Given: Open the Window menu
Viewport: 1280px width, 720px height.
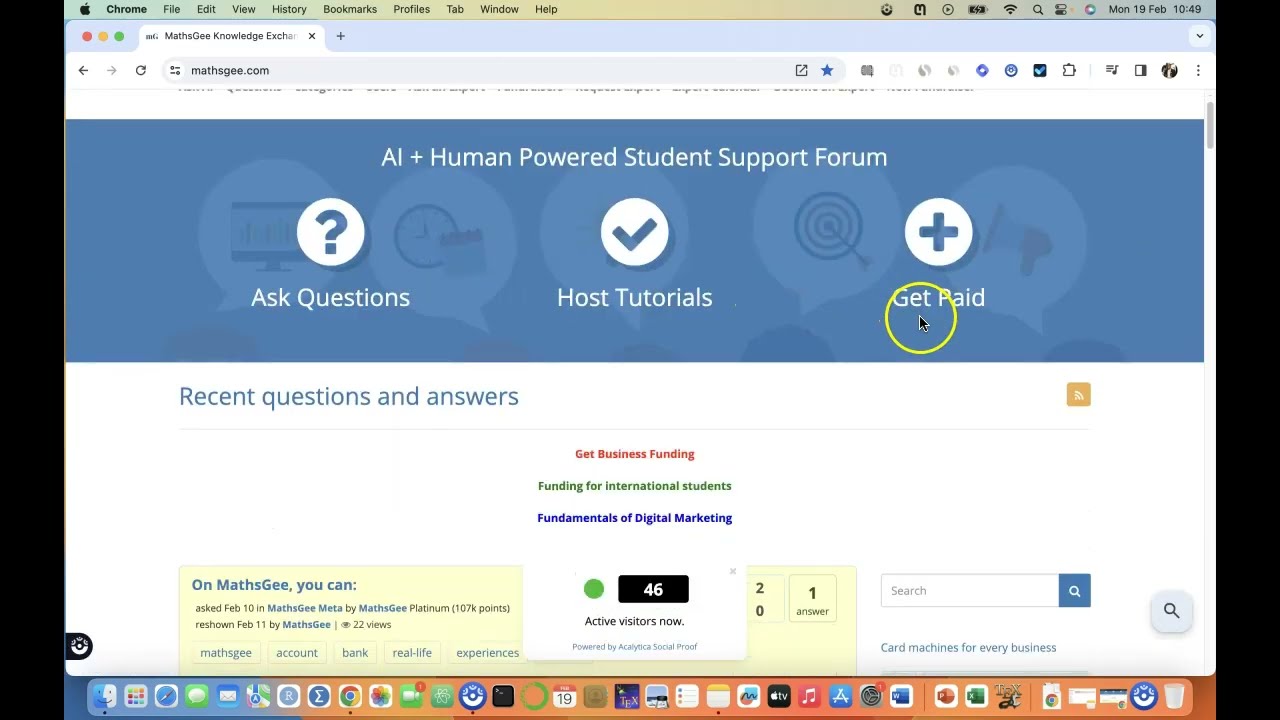Looking at the screenshot, I should pyautogui.click(x=499, y=9).
